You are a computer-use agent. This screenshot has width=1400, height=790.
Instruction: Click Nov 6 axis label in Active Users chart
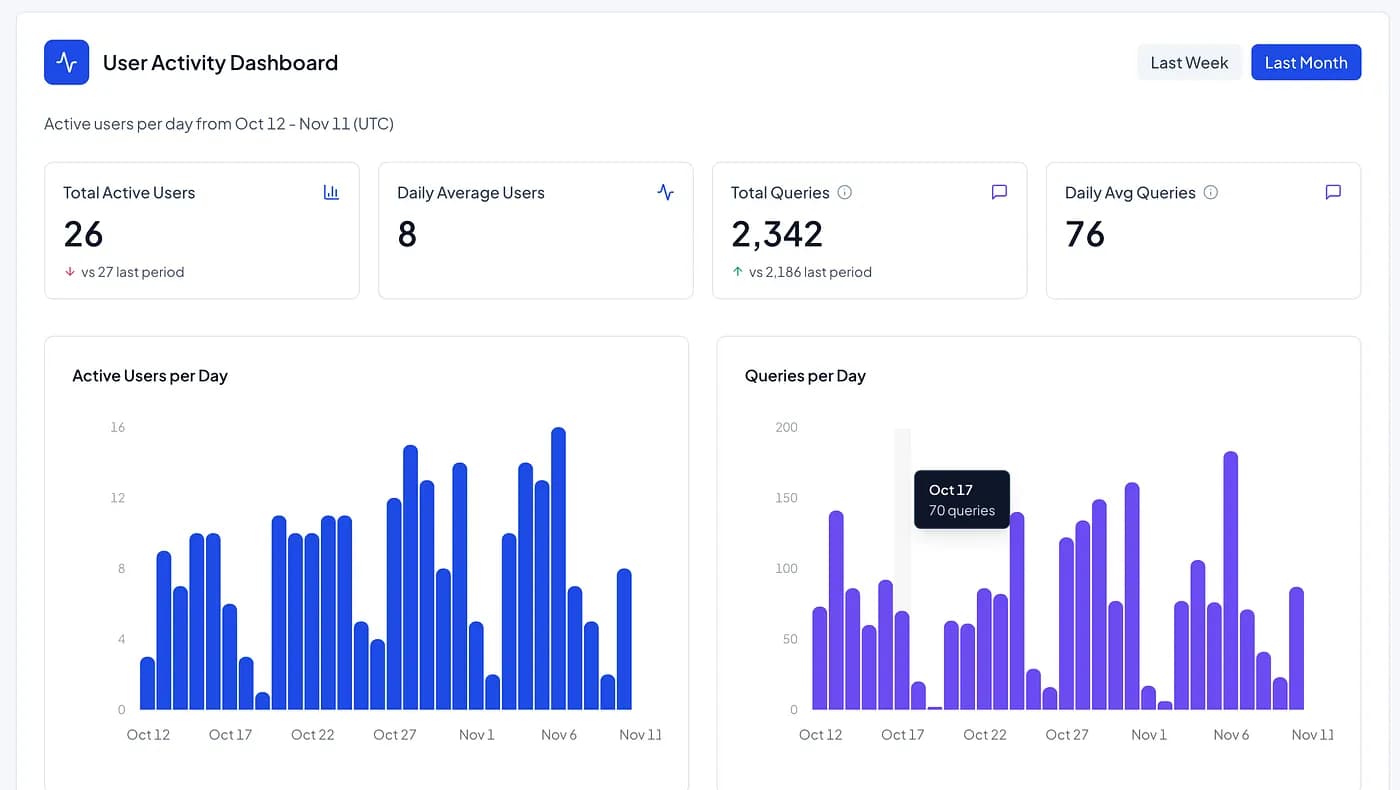click(559, 735)
